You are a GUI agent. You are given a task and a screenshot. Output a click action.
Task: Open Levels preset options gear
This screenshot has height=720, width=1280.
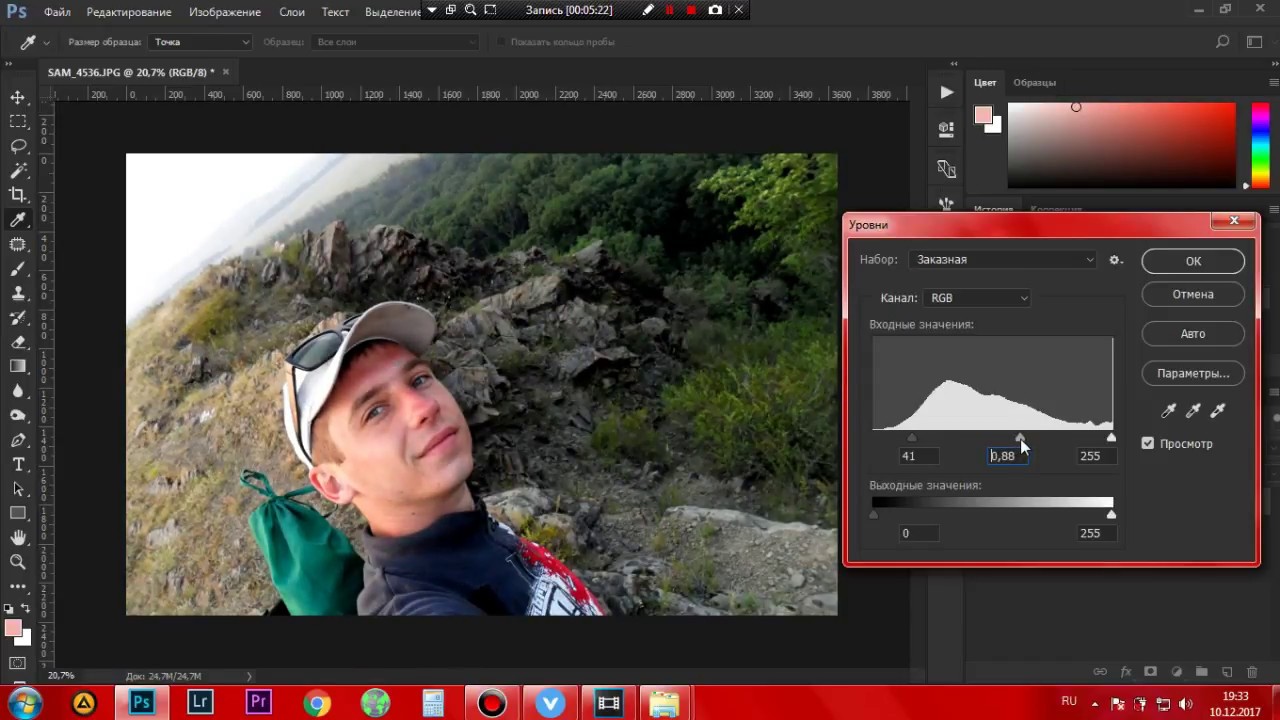tap(1116, 260)
